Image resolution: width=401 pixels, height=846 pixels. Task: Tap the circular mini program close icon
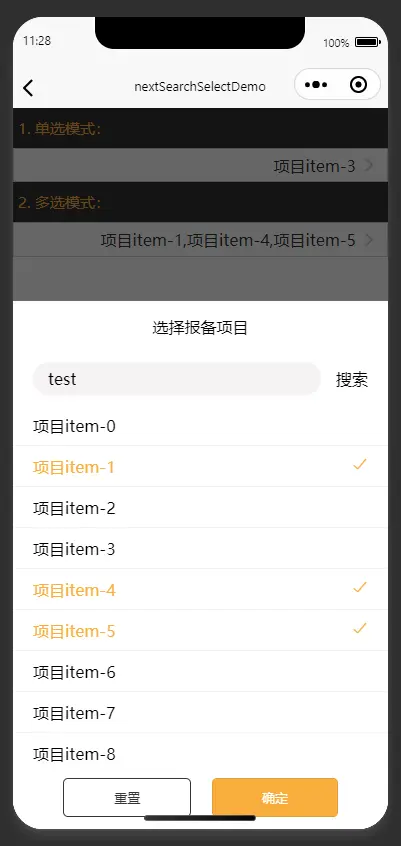point(358,85)
